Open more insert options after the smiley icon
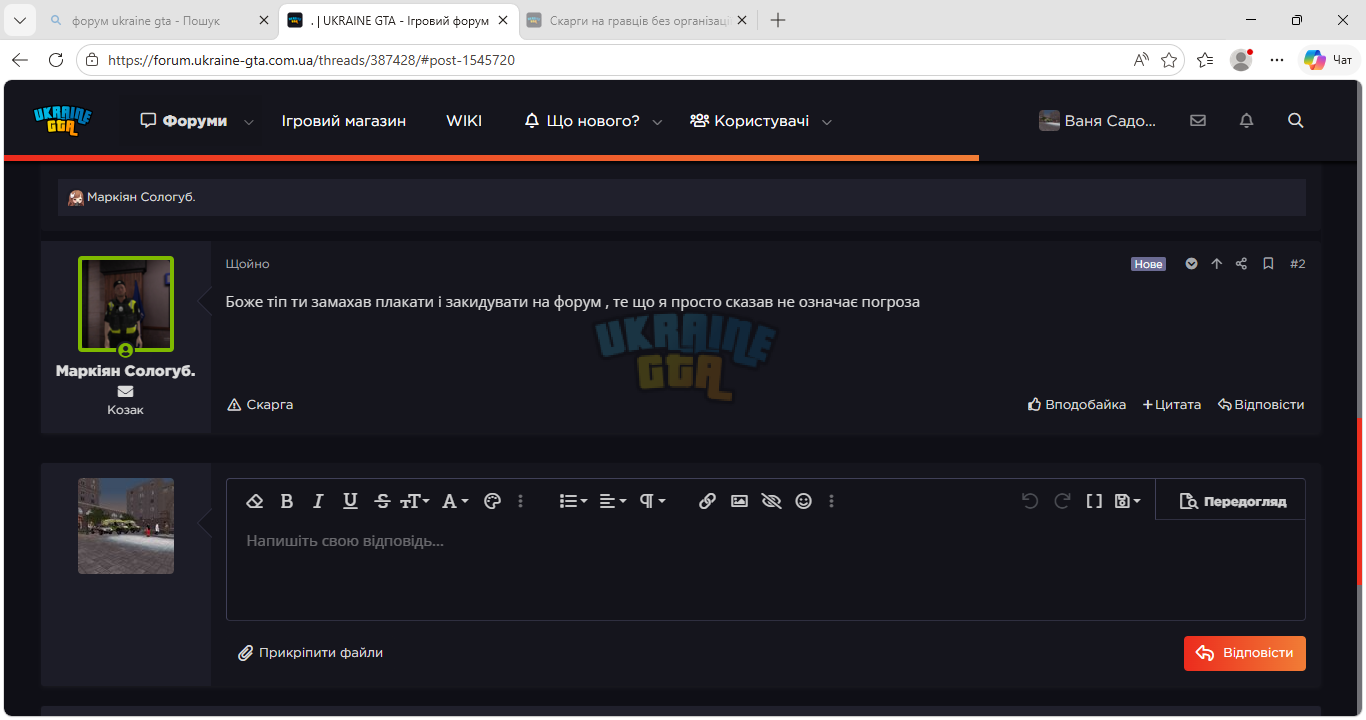Screen dimensions: 1366x720 coord(832,501)
